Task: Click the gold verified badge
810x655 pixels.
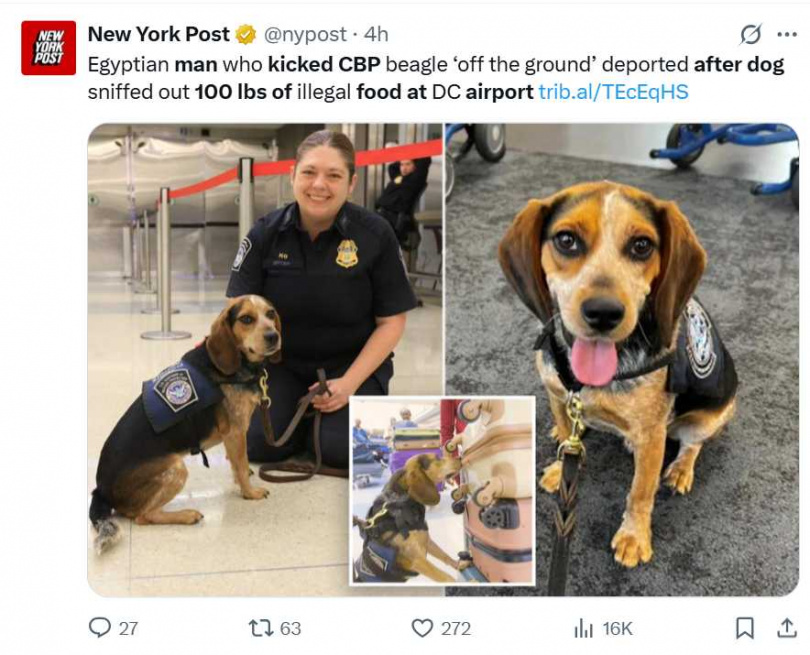Action: point(246,35)
